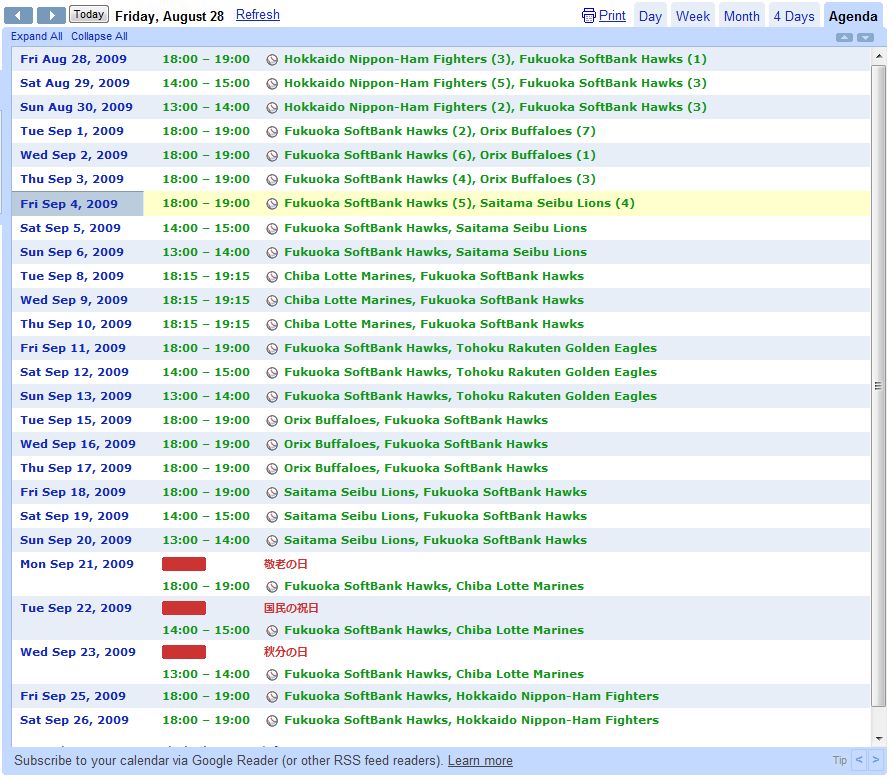
Task: Expand Wed Sep 9 Chiba Lotte Marines event
Action: (x=434, y=300)
